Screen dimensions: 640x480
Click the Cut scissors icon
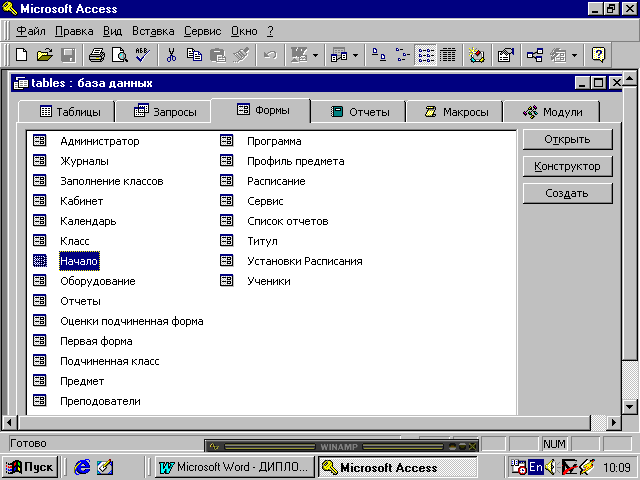click(172, 55)
